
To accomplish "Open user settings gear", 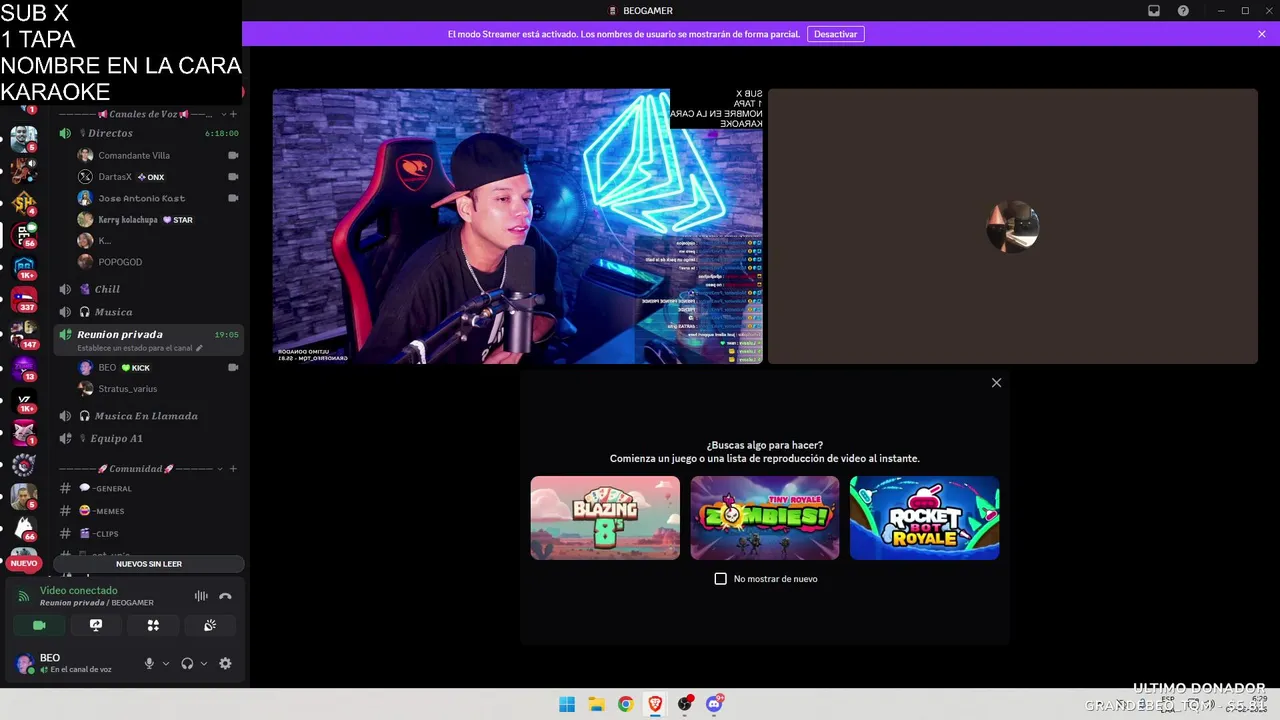I will [225, 663].
